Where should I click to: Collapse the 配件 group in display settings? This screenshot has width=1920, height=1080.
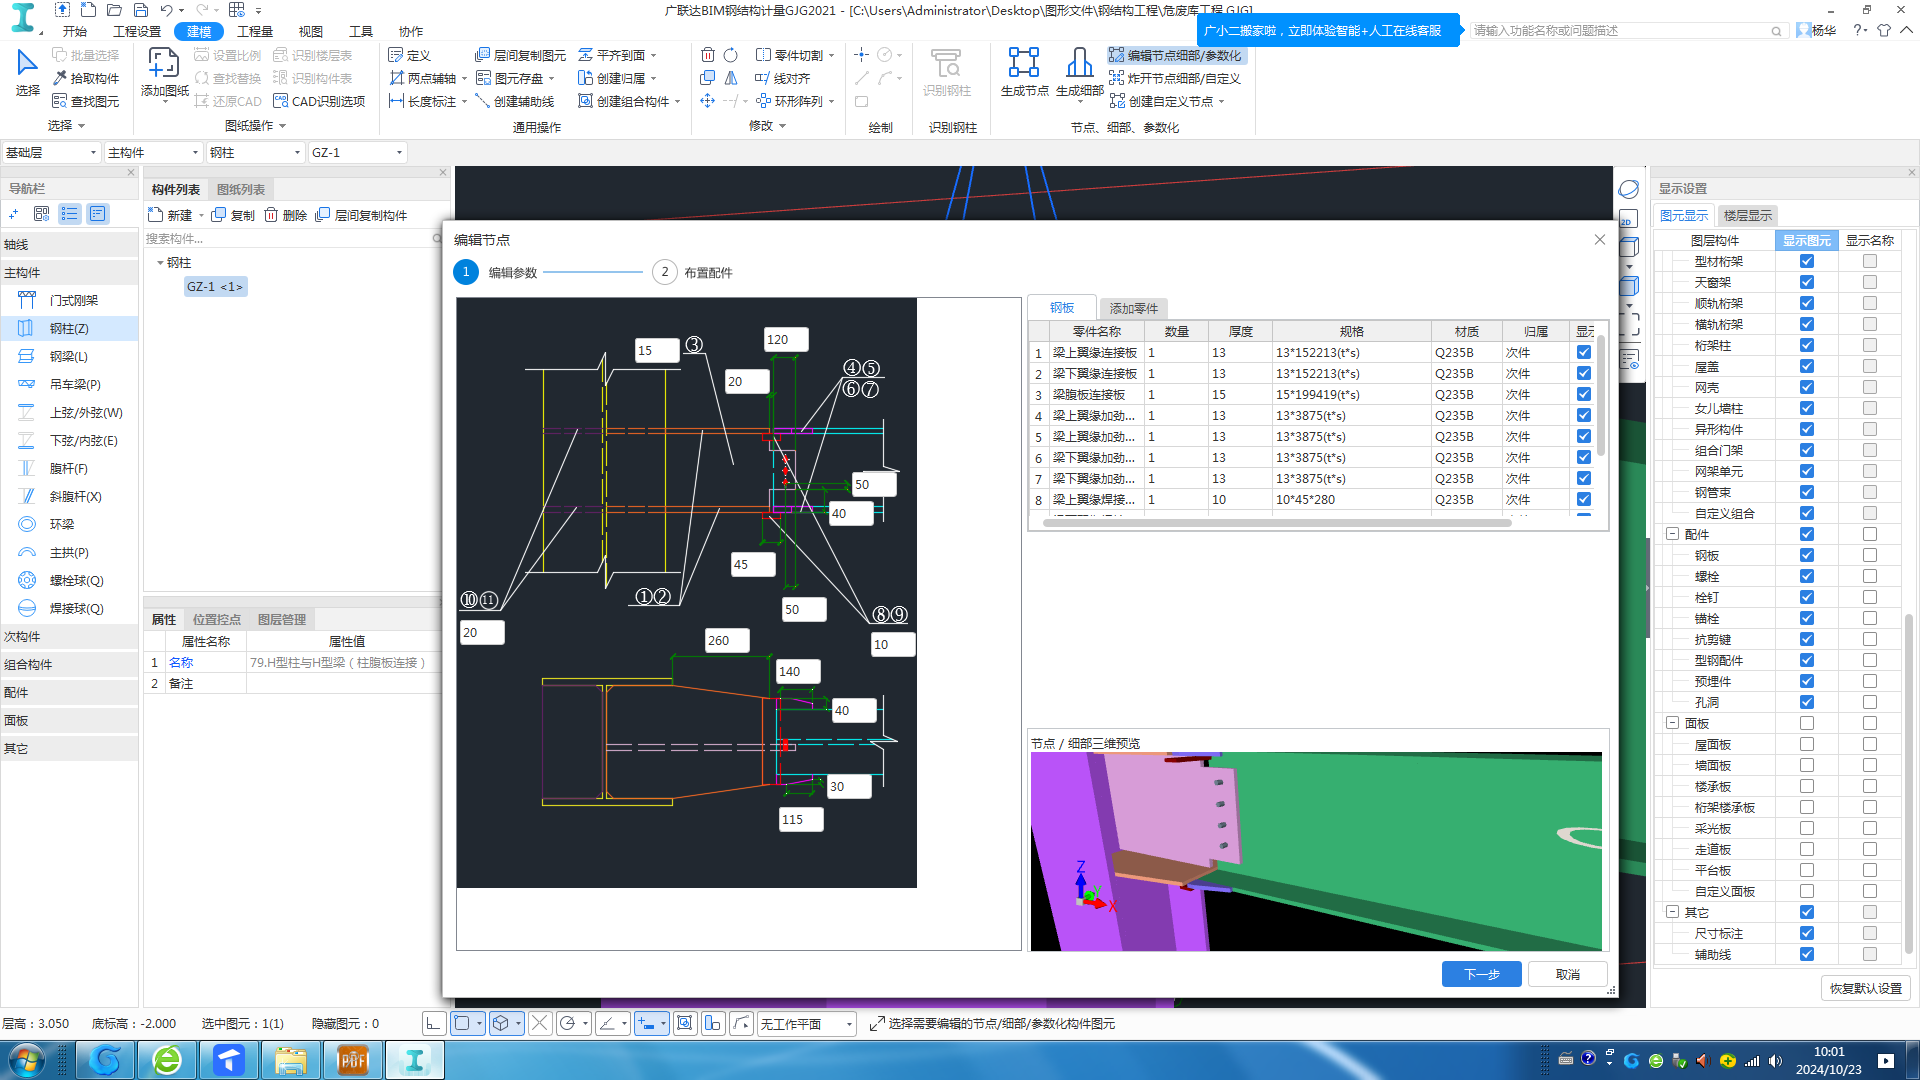click(1672, 534)
